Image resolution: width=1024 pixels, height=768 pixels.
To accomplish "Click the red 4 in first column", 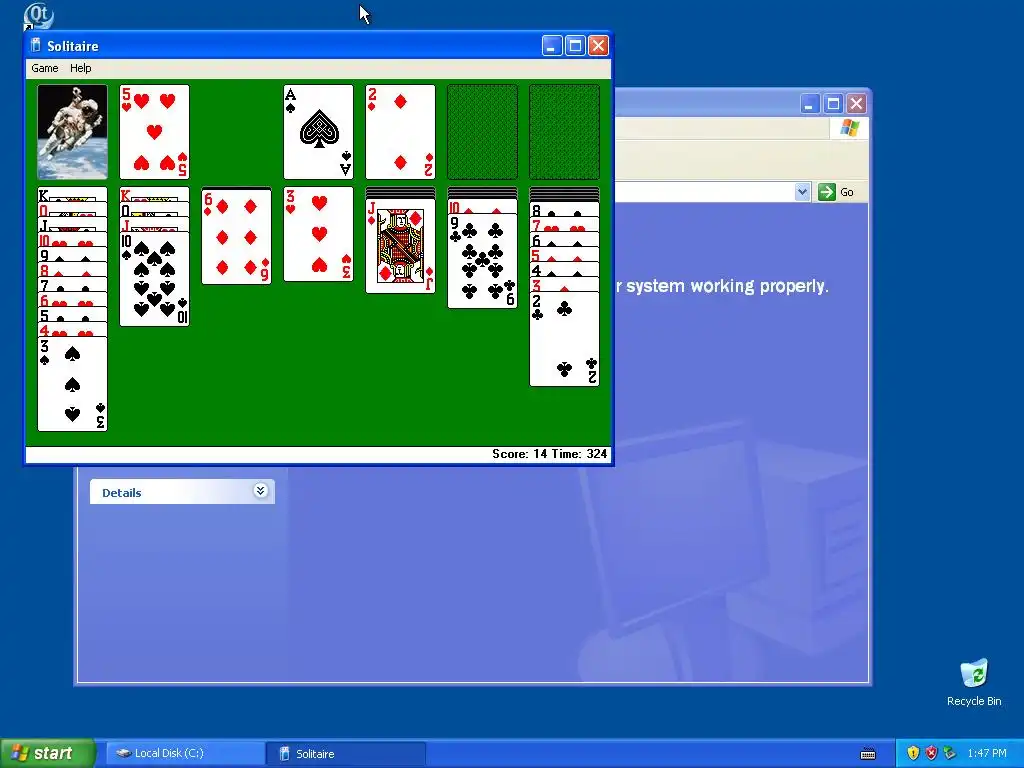I will tap(72, 330).
